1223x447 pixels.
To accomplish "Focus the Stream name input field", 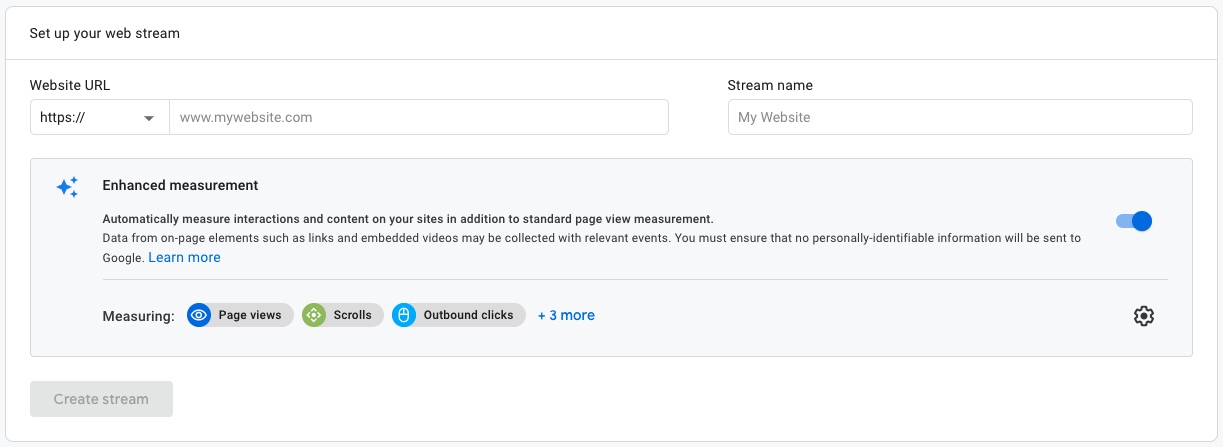I will click(959, 117).
